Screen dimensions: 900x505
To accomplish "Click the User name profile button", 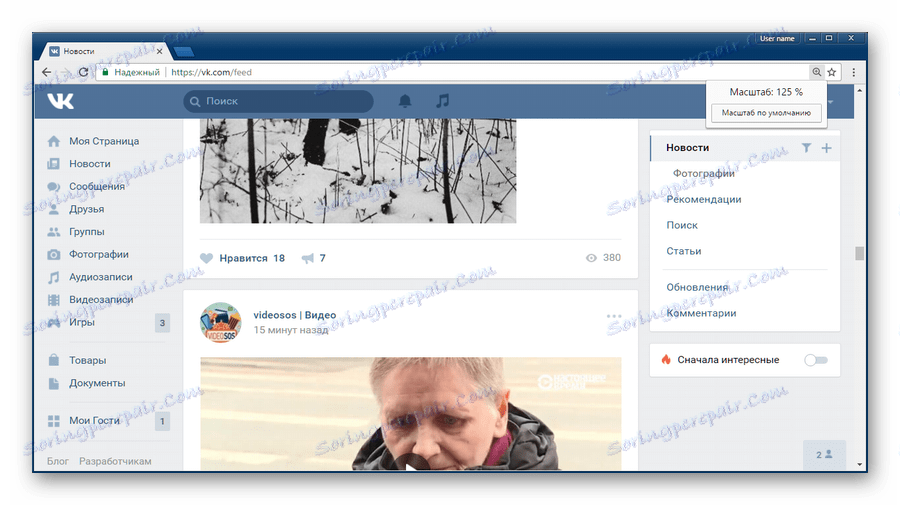I will click(x=777, y=38).
